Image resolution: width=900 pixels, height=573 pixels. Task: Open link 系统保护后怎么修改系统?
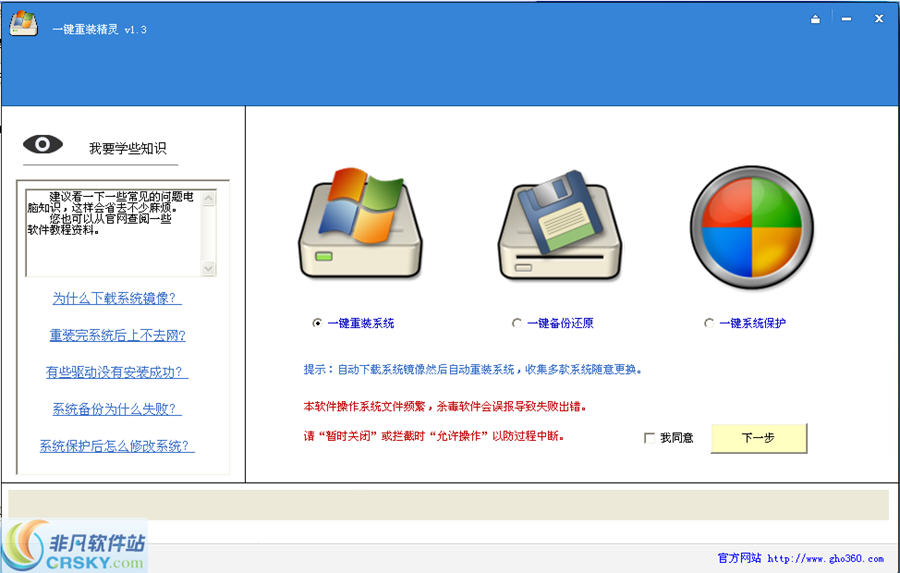(x=117, y=446)
